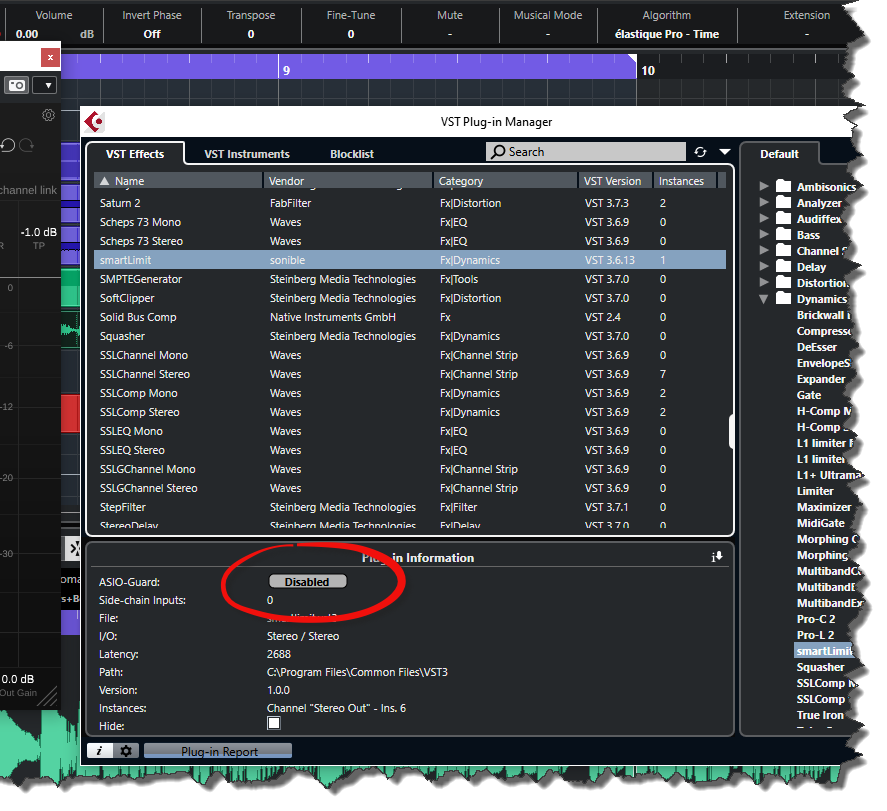
Task: Expand the Delay folder
Action: tap(764, 266)
